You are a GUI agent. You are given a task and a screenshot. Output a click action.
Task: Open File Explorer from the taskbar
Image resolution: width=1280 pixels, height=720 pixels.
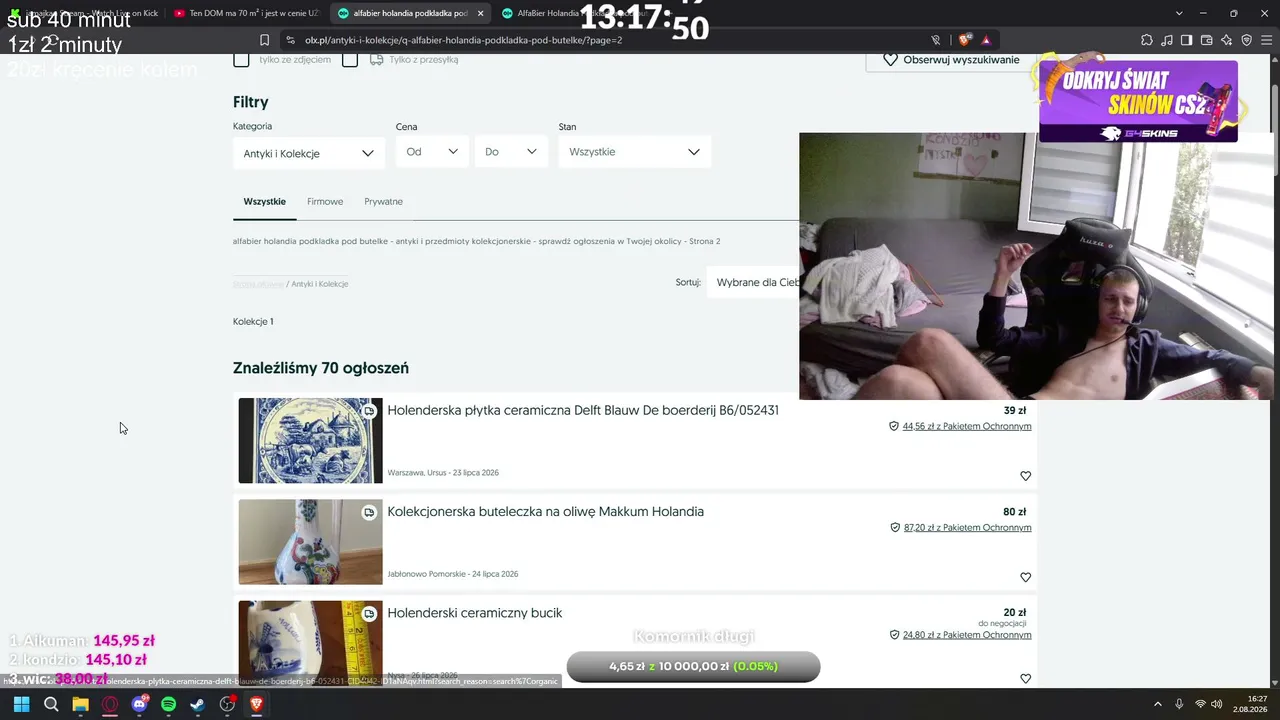click(80, 704)
